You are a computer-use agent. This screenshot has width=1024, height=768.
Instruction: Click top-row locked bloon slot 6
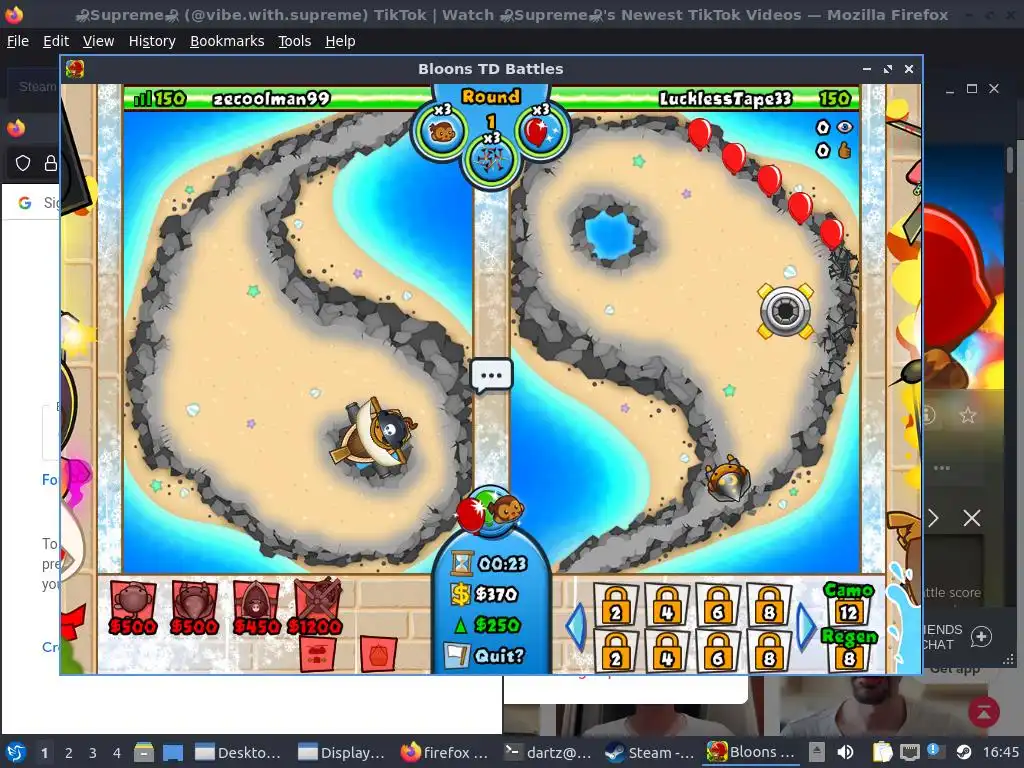pos(718,605)
